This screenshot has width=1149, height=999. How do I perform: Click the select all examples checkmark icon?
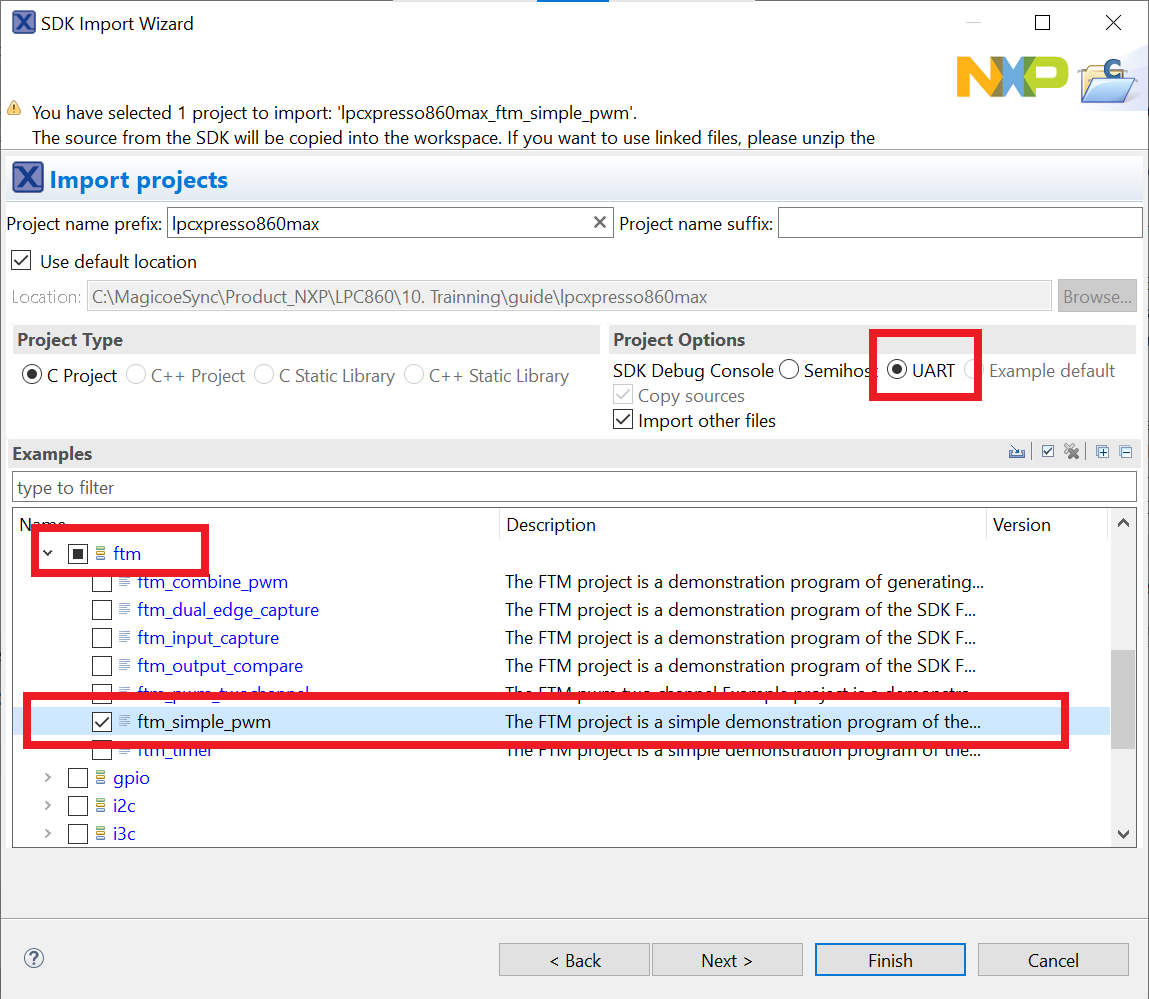[x=1047, y=452]
